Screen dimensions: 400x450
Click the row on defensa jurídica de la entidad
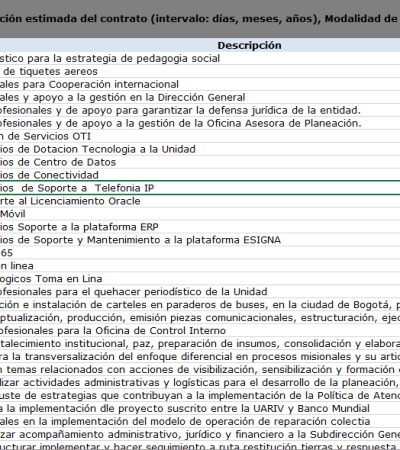coord(200,110)
